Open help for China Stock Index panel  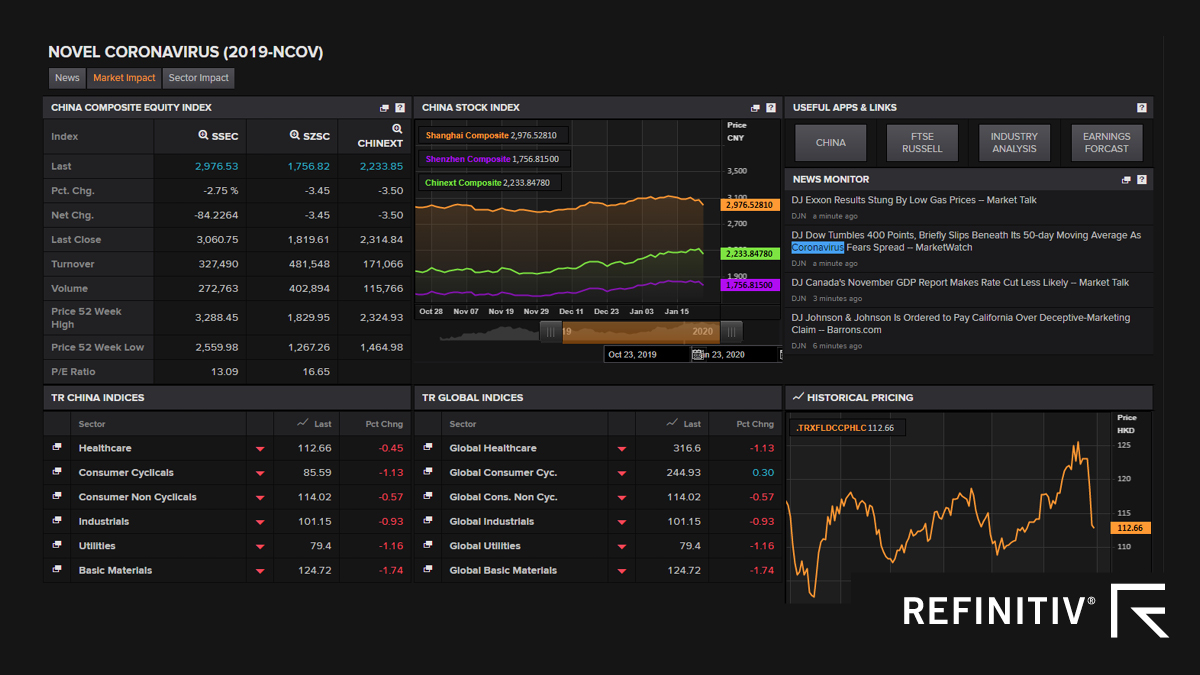771,108
